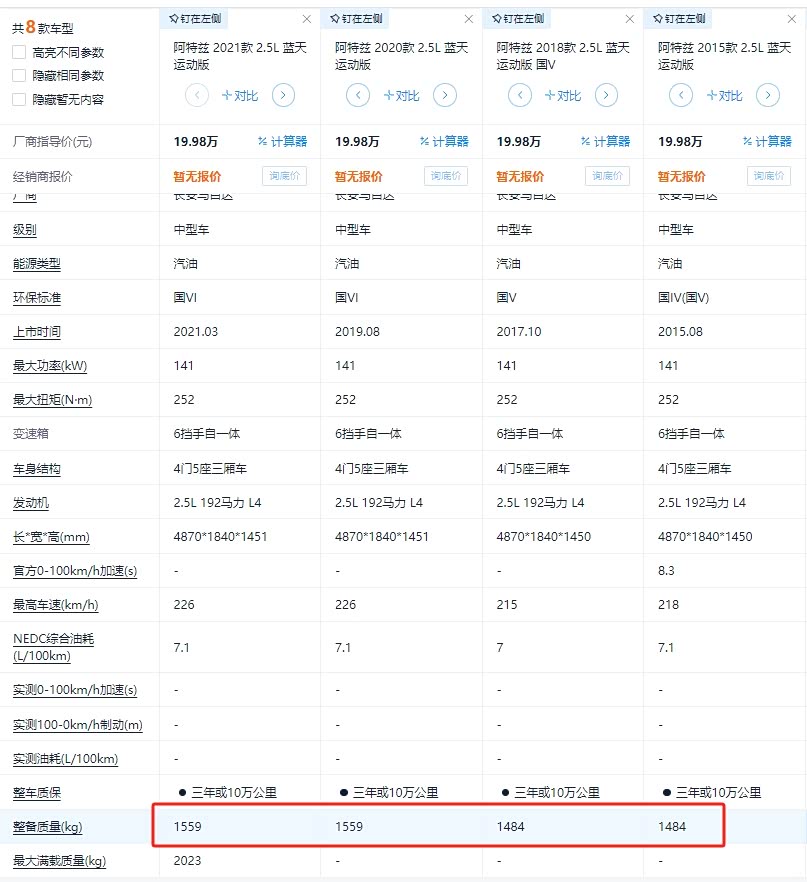This screenshot has width=807, height=882.
Task: Check 隐藏相同参数 option
Action: [x=20, y=76]
